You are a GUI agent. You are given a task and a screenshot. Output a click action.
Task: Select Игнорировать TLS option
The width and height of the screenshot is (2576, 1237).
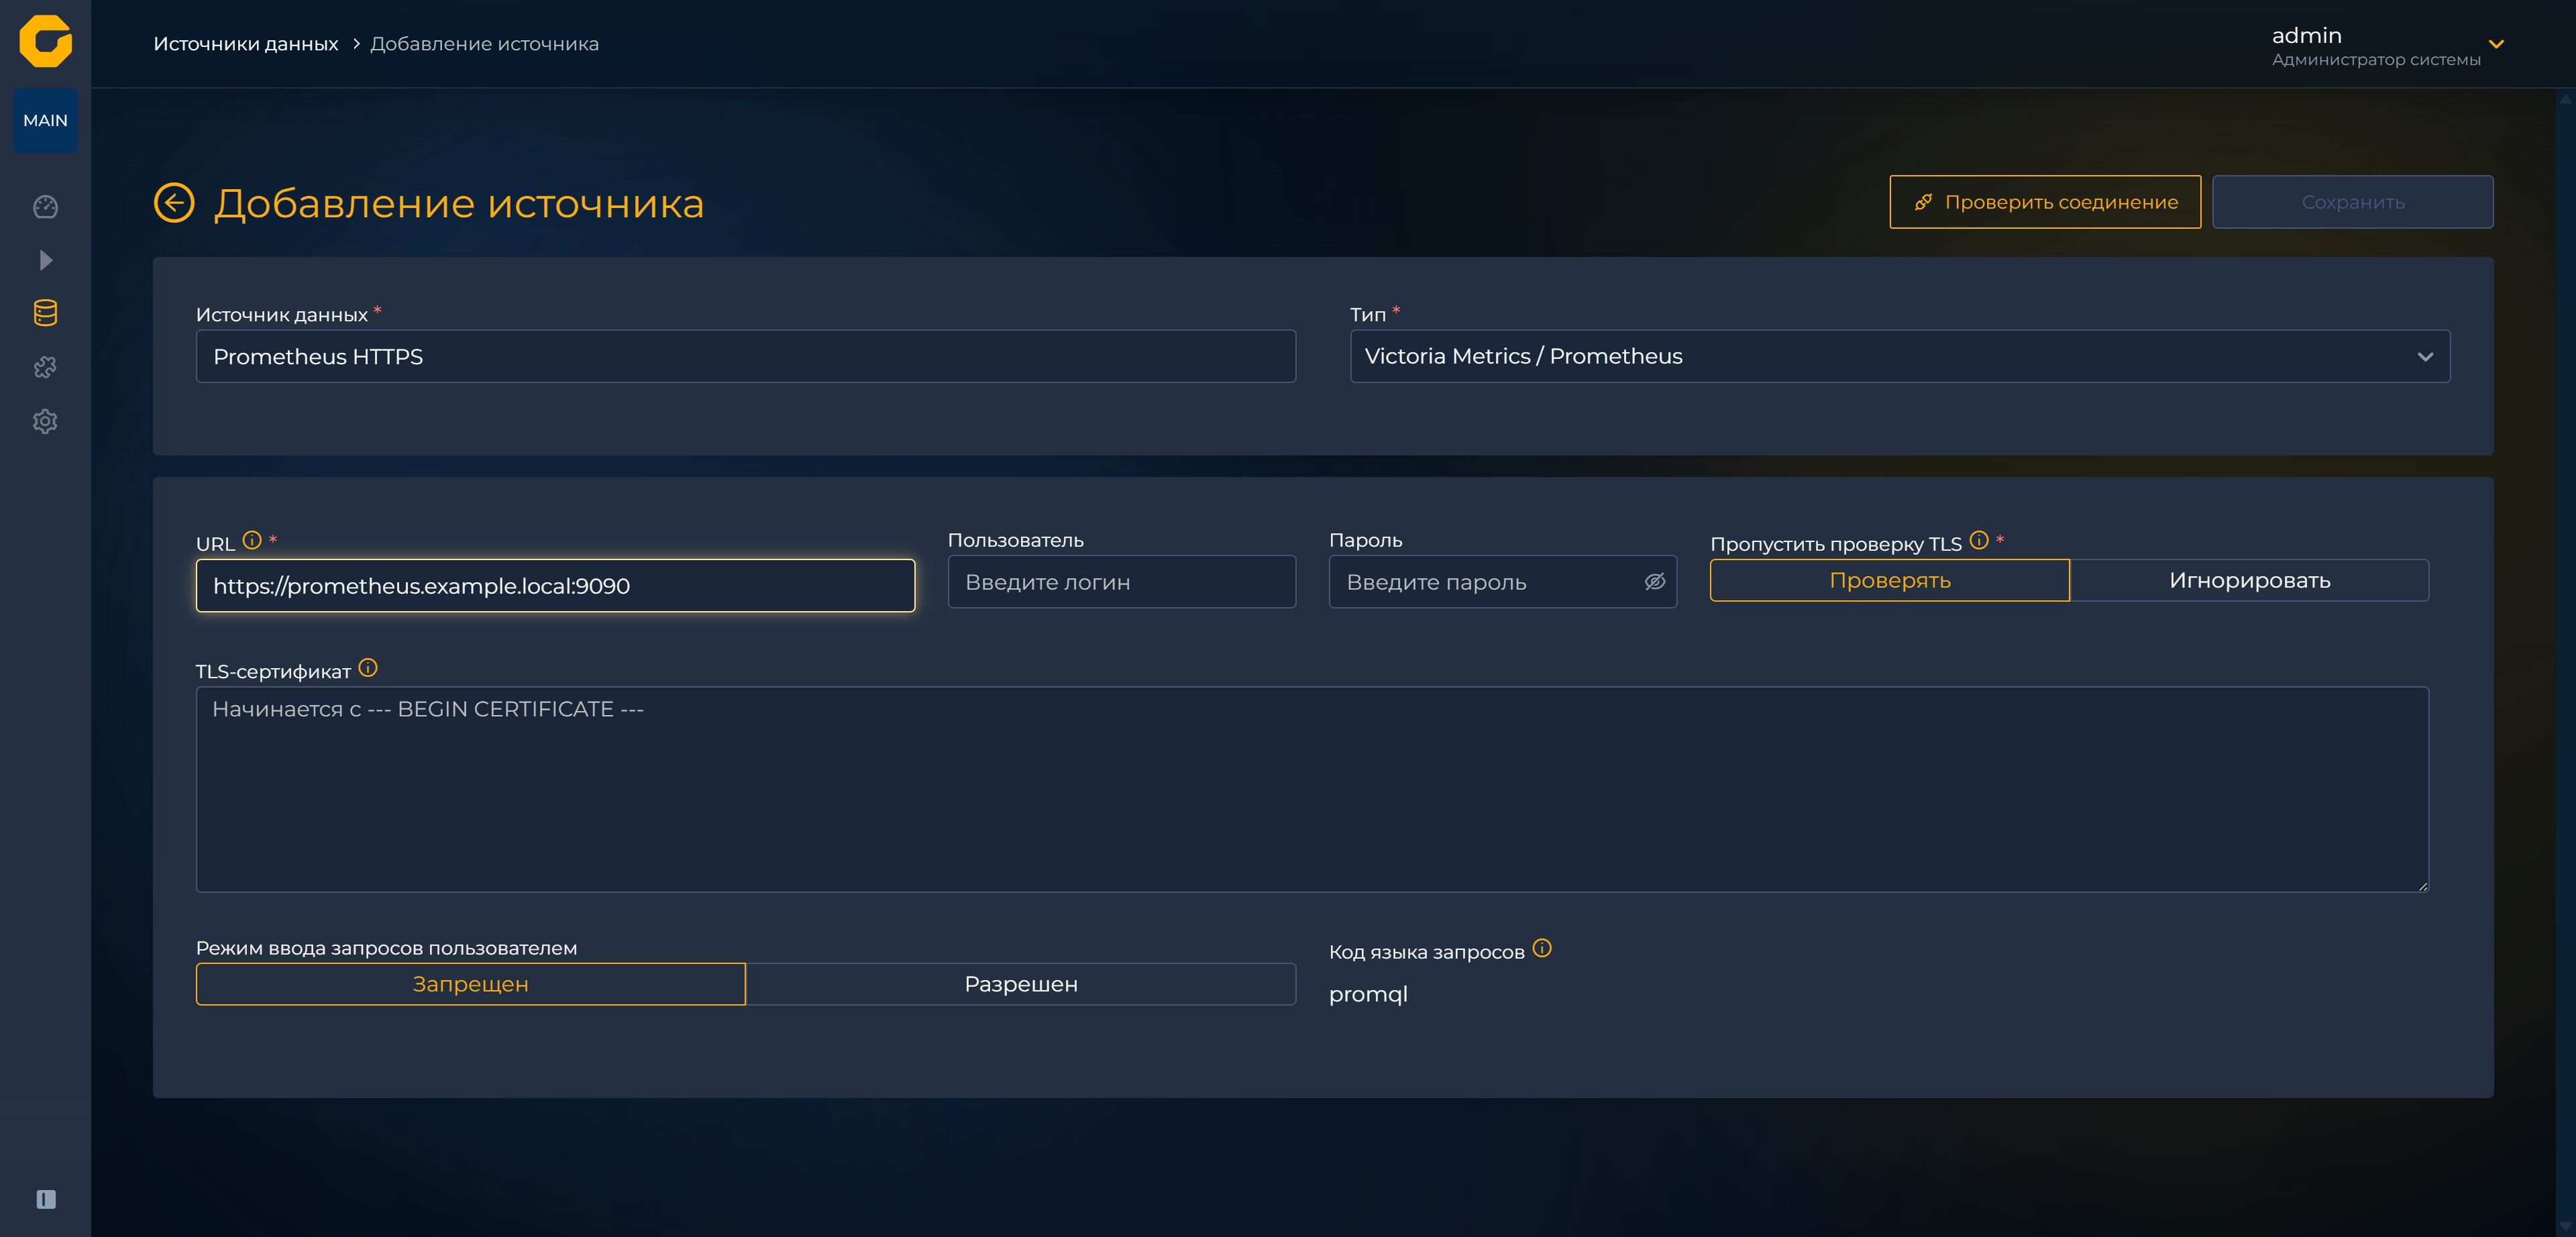point(2249,580)
